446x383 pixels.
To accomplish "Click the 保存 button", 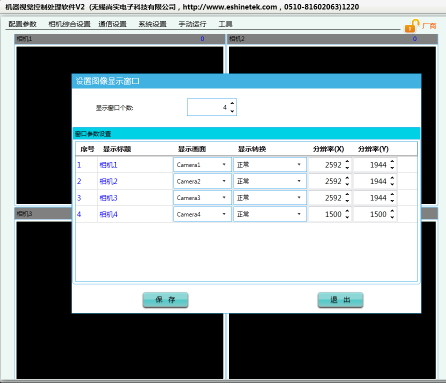I will point(165,300).
